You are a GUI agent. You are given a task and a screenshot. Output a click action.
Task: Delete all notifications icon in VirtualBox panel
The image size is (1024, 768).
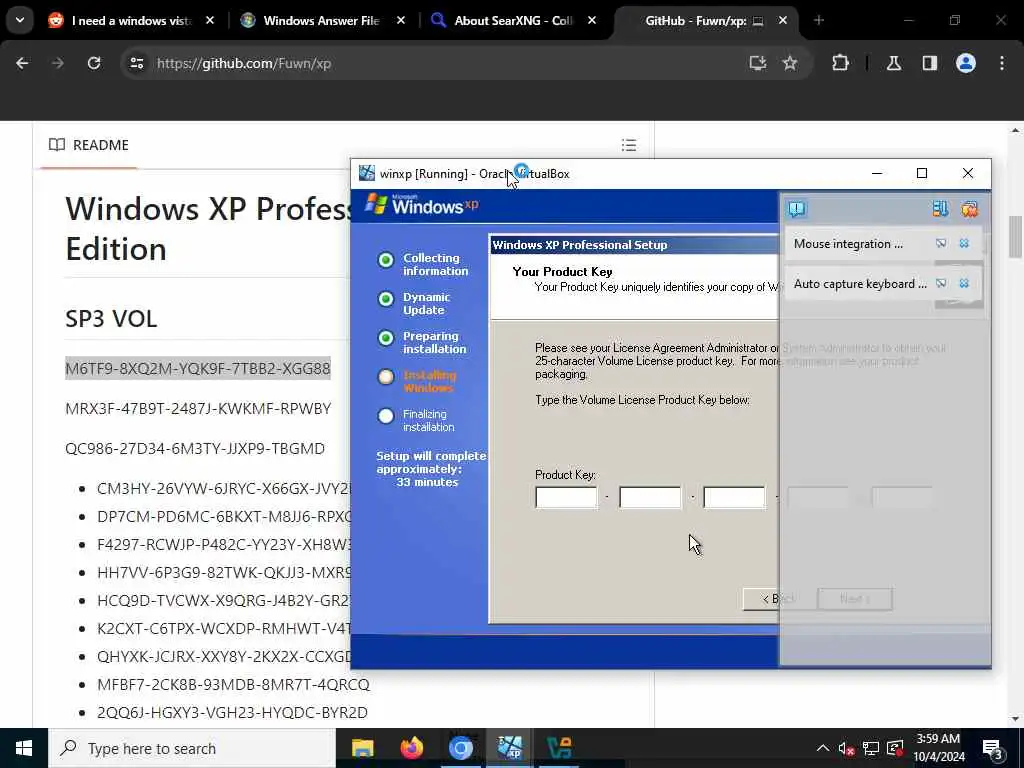coord(969,209)
